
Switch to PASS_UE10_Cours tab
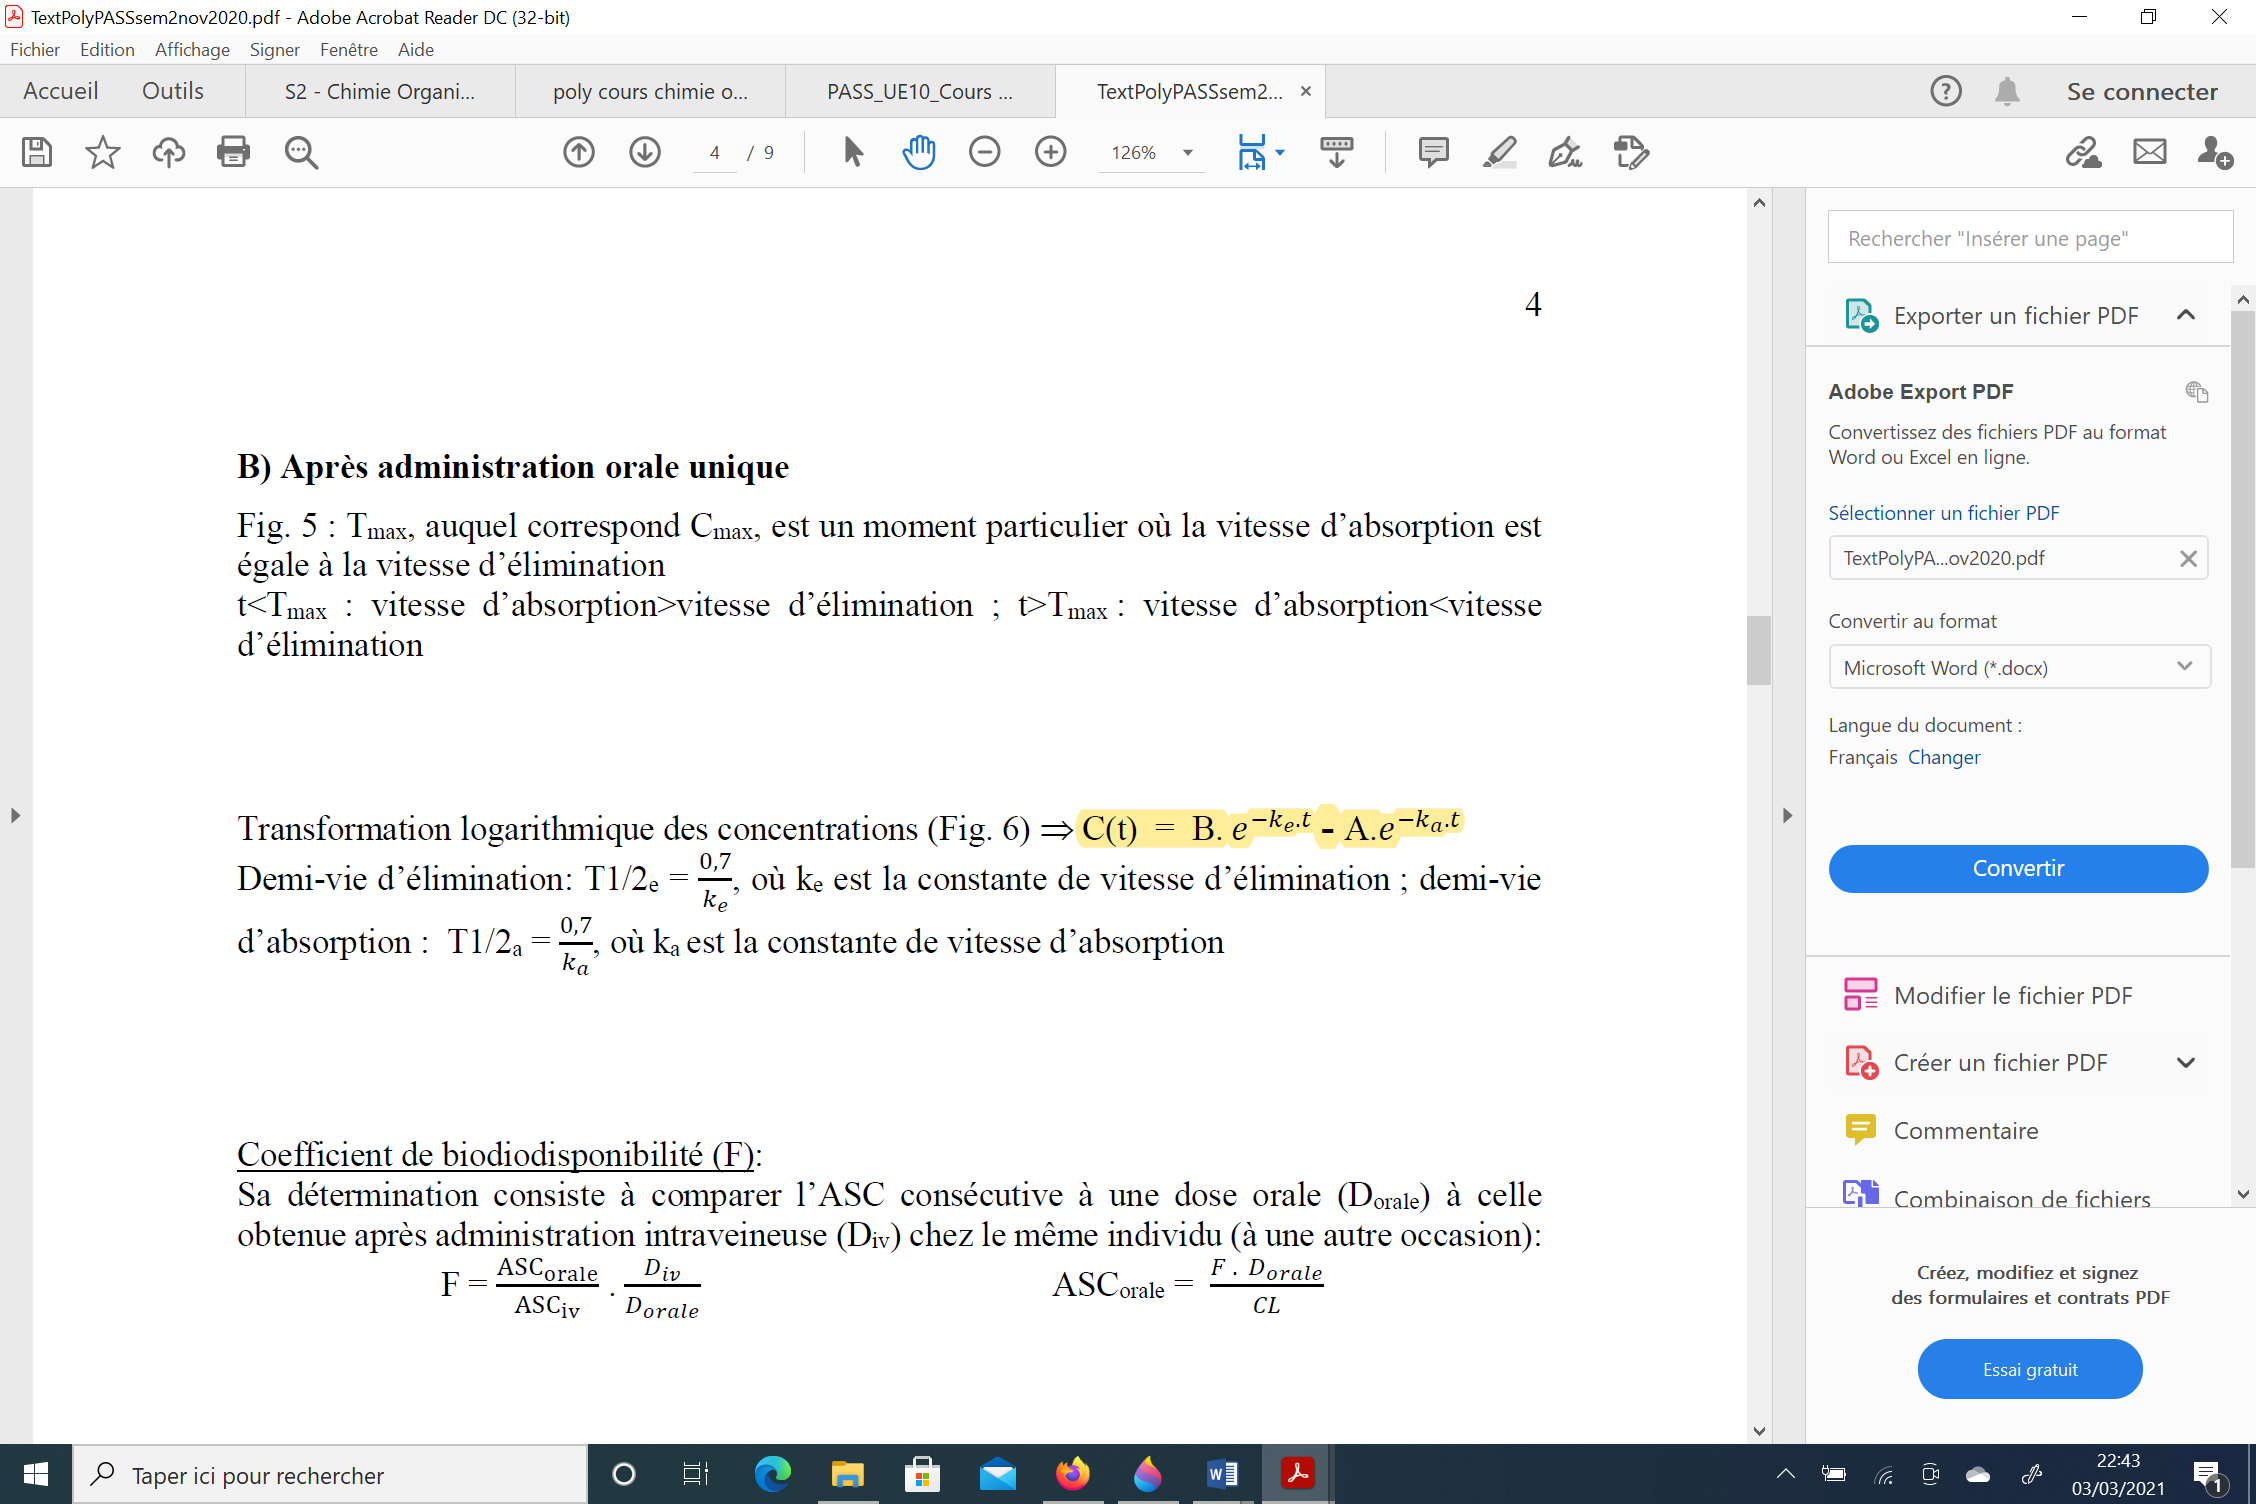click(x=919, y=92)
